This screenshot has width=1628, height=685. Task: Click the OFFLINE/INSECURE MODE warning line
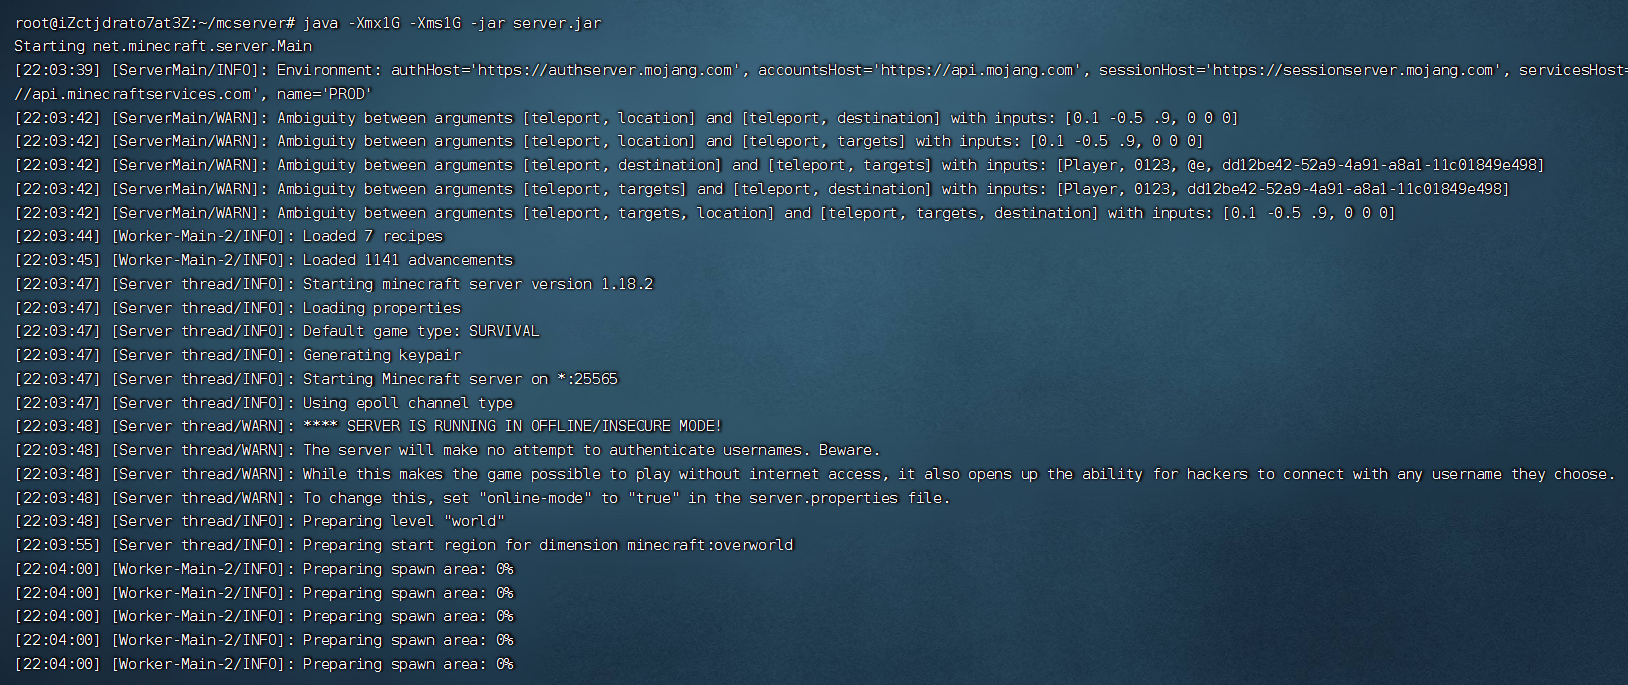point(368,426)
